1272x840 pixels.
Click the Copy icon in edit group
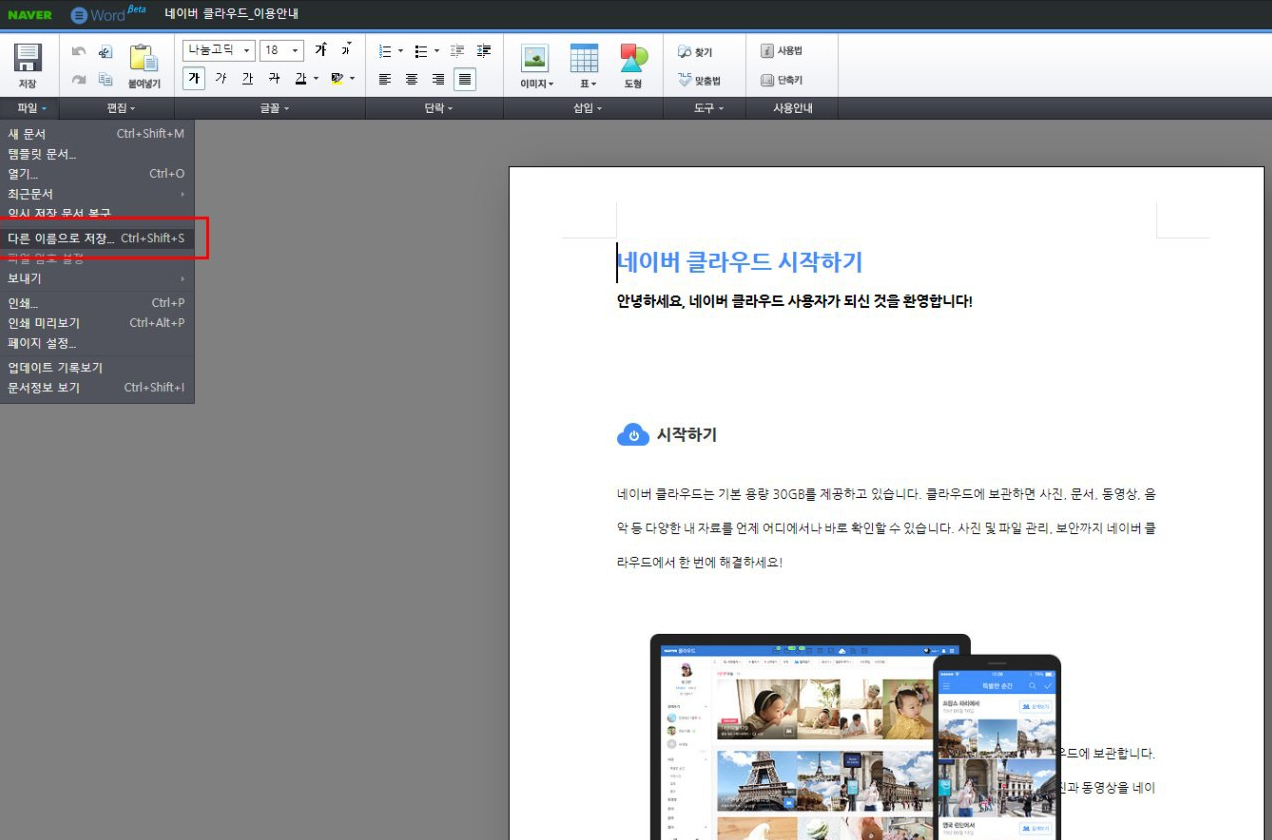point(106,80)
